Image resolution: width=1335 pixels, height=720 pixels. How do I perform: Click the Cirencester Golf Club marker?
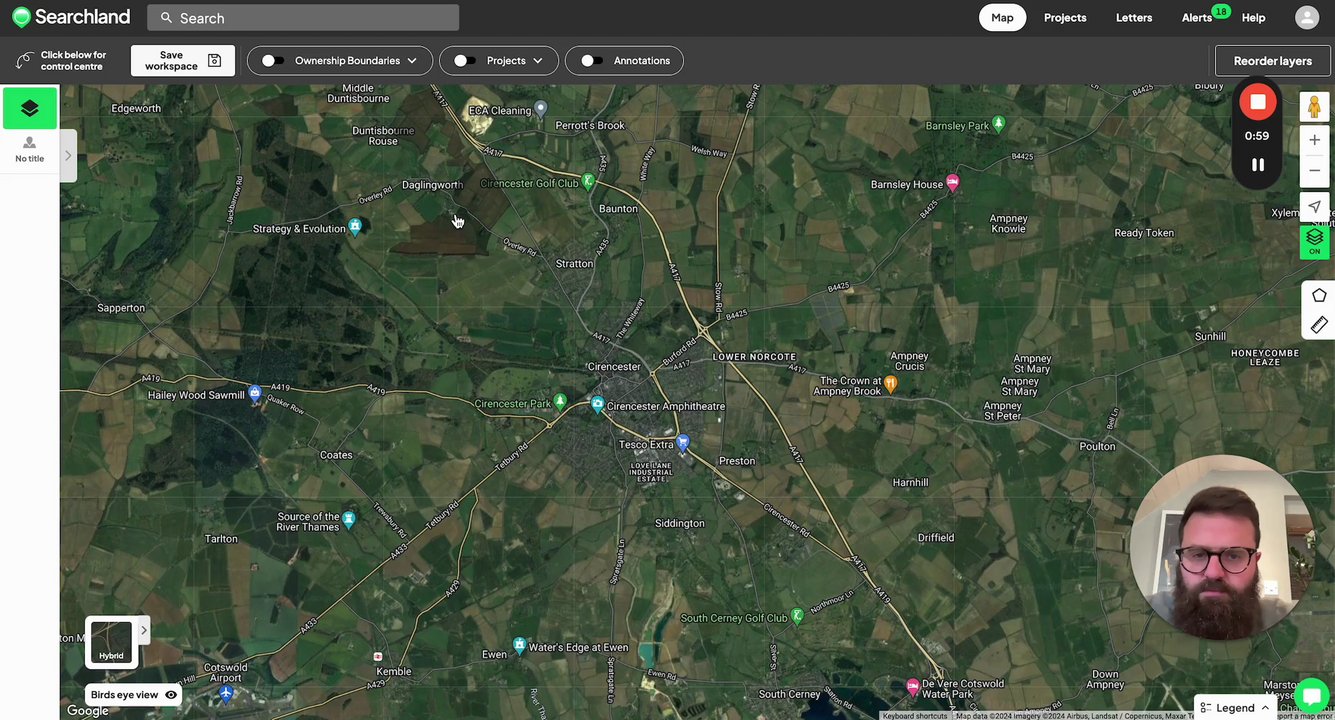pos(588,181)
